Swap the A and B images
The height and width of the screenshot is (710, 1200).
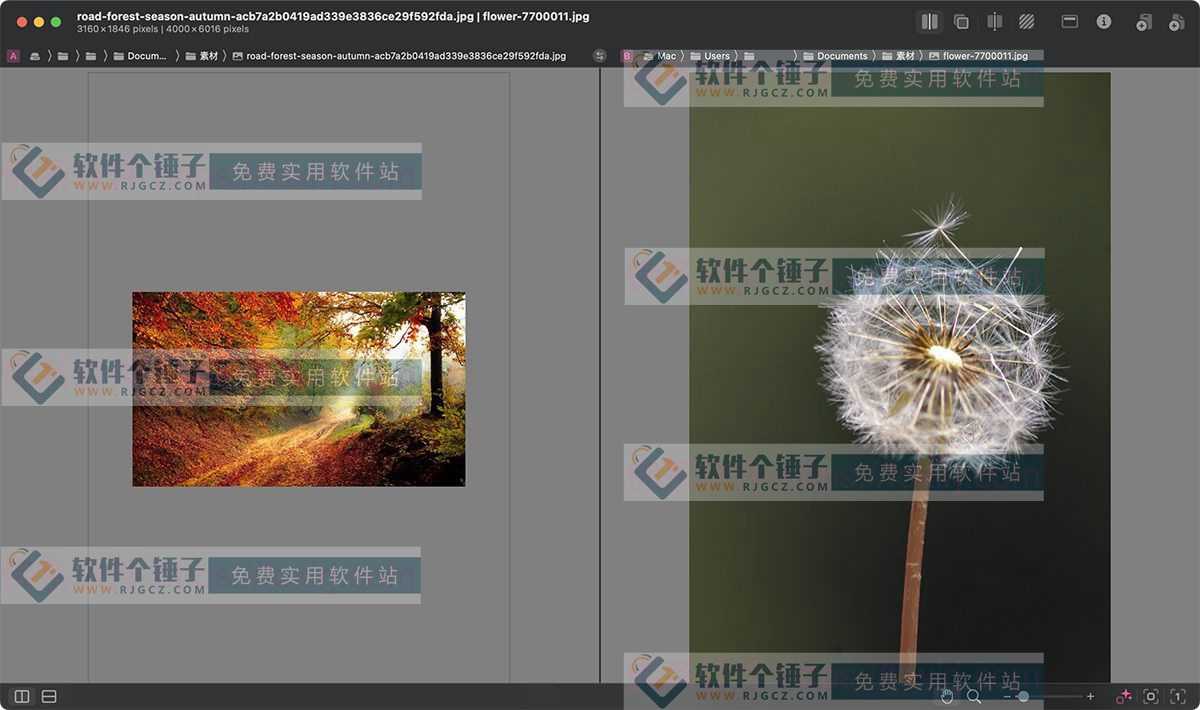[x=599, y=56]
